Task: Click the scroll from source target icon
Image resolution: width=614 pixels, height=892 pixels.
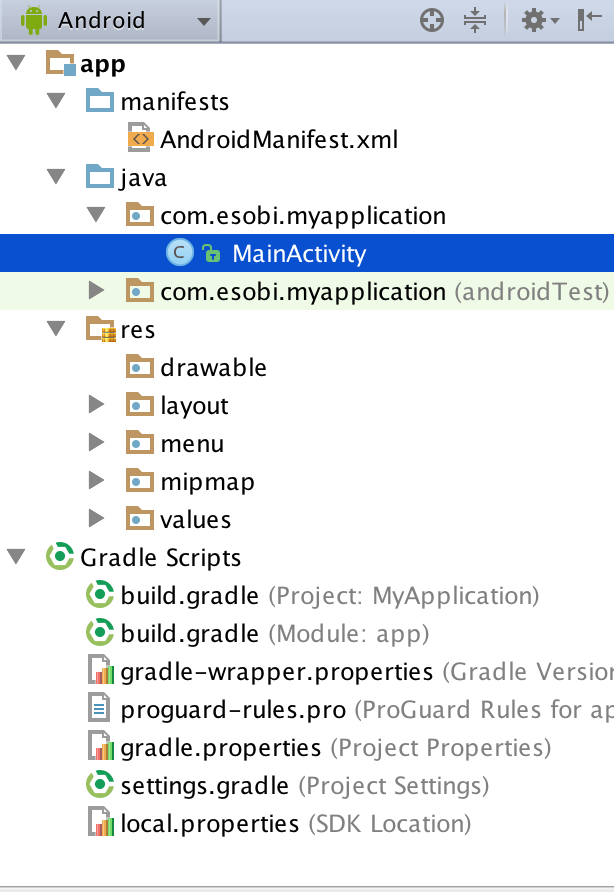Action: tap(432, 20)
